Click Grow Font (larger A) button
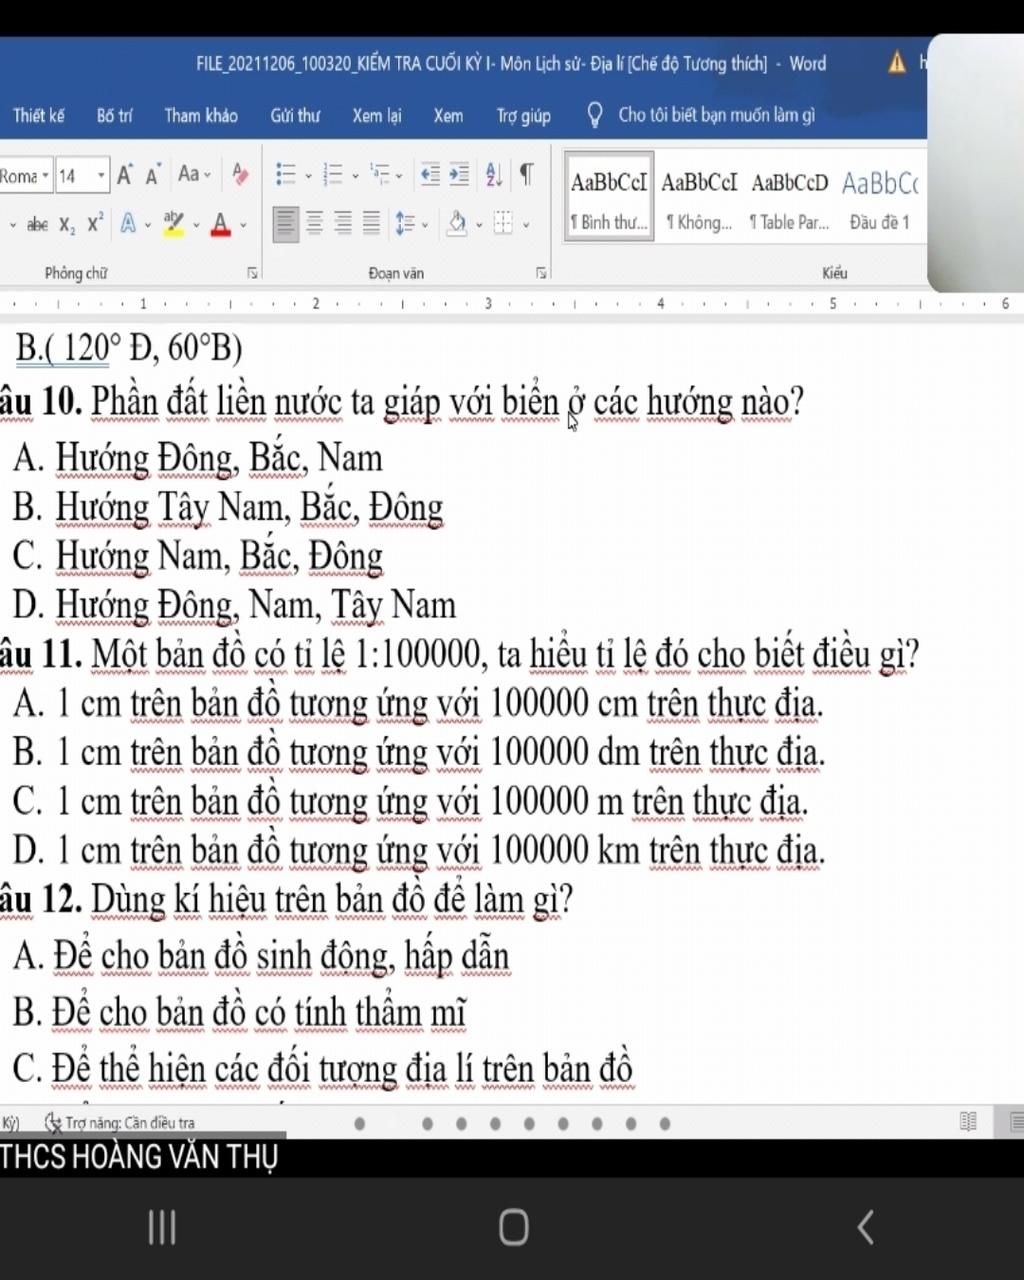Screen dimensions: 1024x1280 124,176
